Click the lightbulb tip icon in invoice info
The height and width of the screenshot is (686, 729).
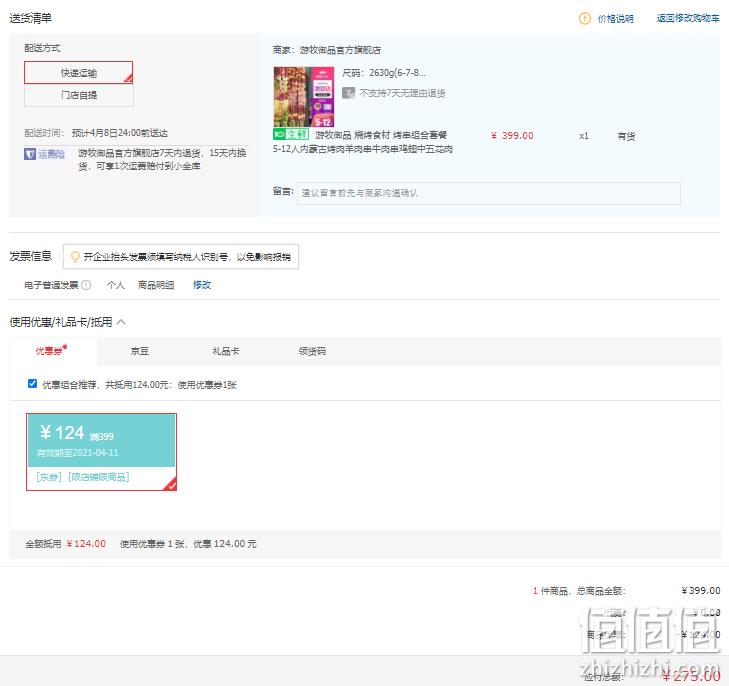click(75, 257)
